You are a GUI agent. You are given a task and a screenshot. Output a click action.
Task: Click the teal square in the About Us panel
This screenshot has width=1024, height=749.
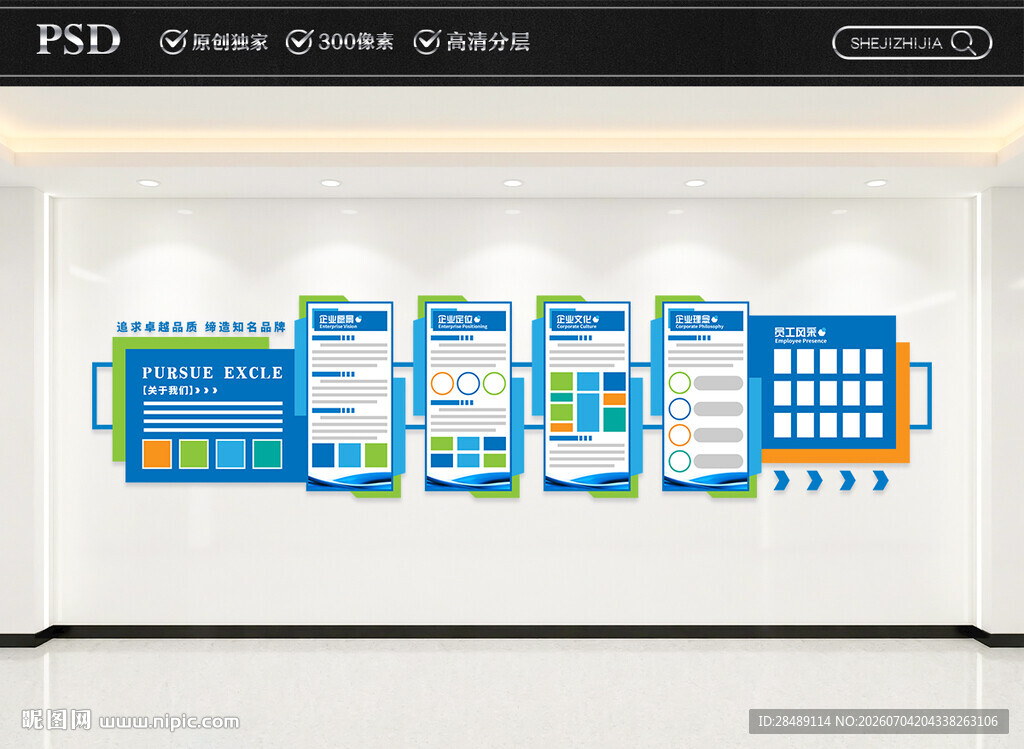[x=267, y=454]
